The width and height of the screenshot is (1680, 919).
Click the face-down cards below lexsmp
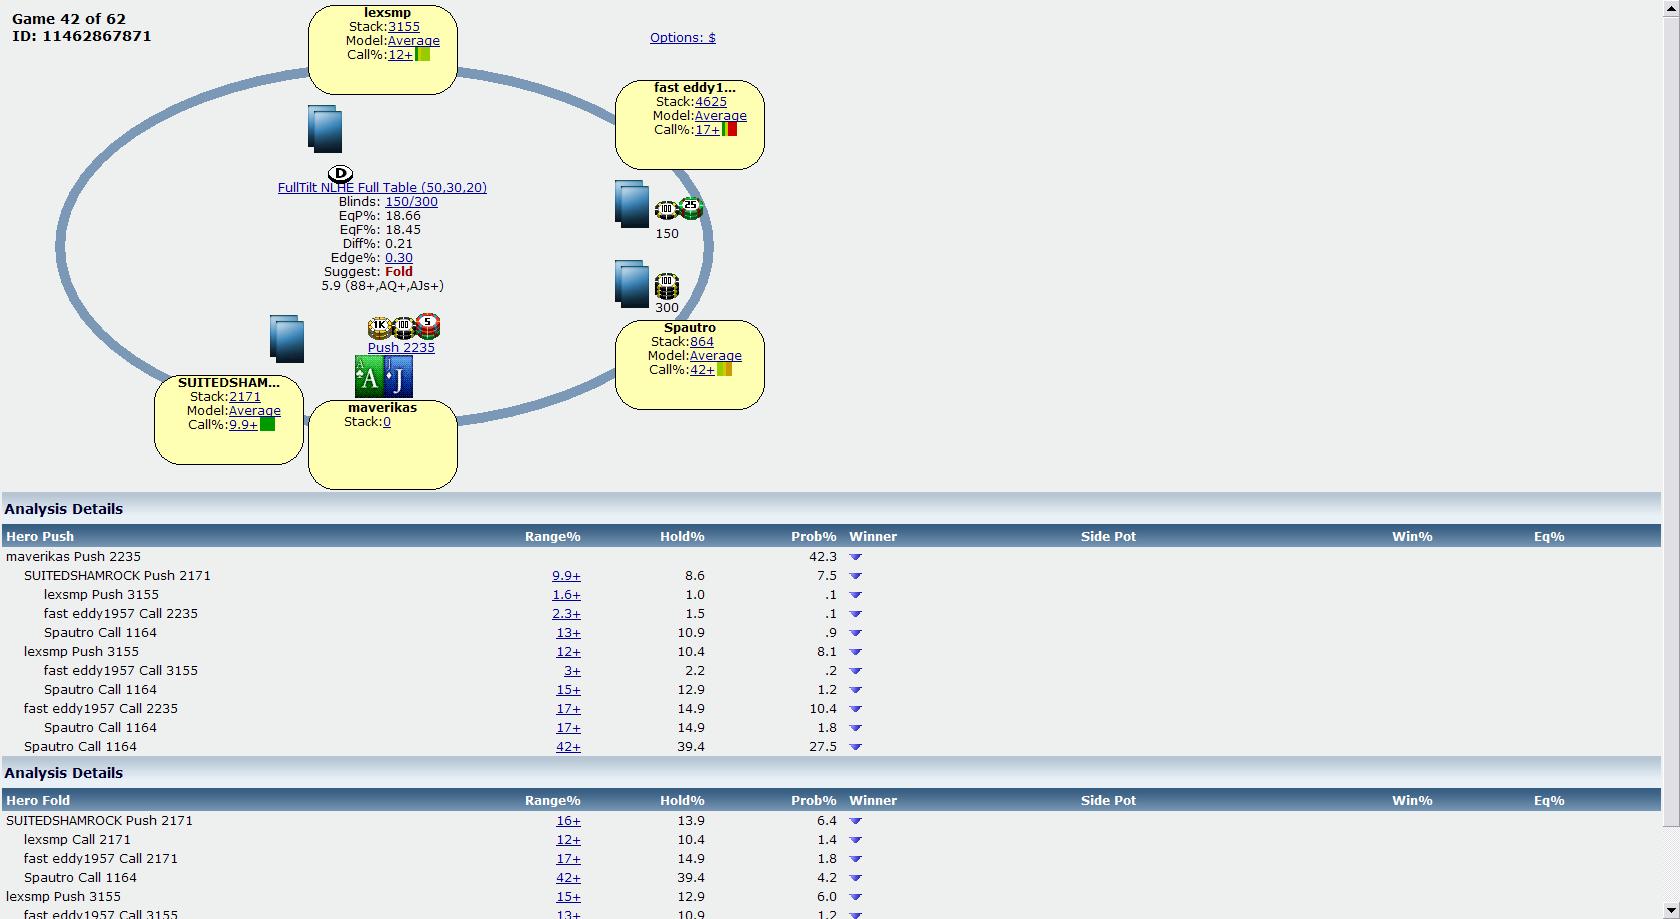[325, 129]
